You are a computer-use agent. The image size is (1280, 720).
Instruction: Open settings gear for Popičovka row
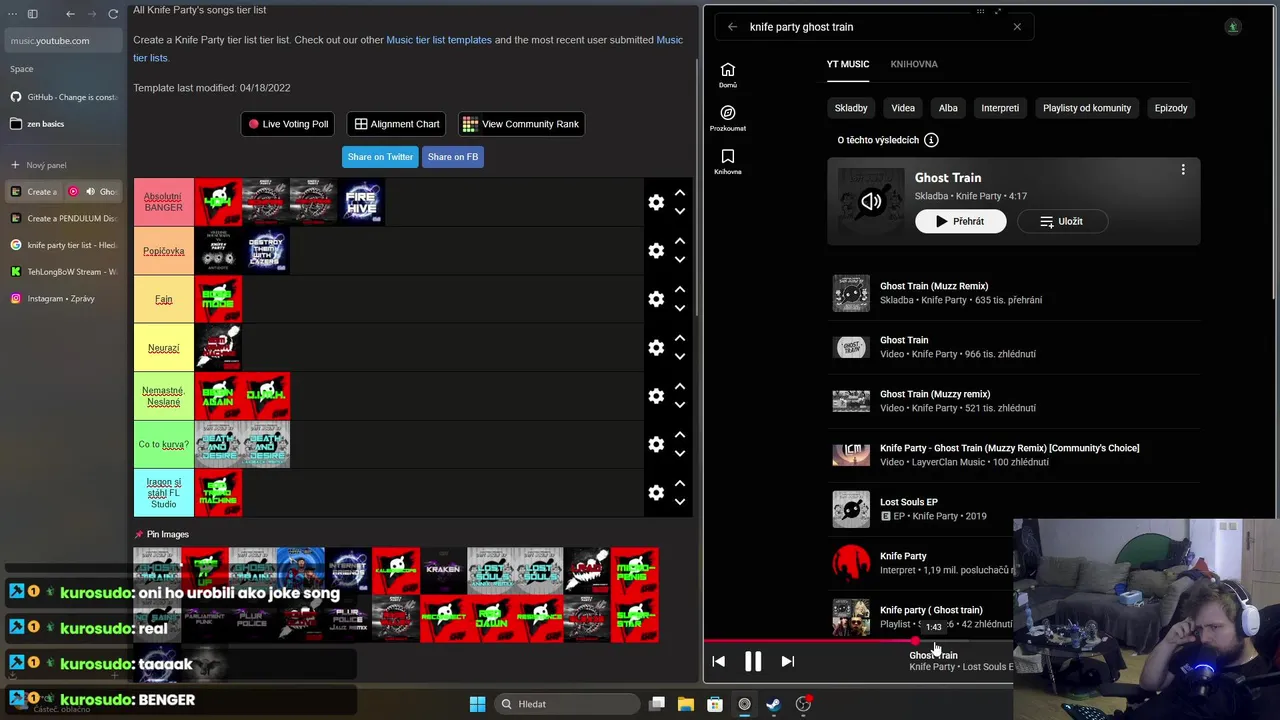click(656, 251)
